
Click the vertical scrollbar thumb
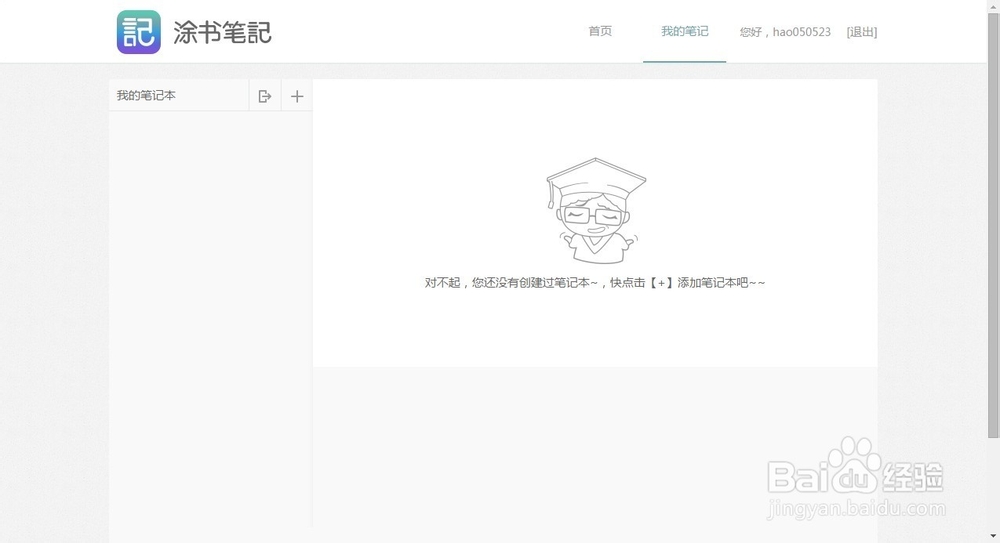(x=993, y=225)
